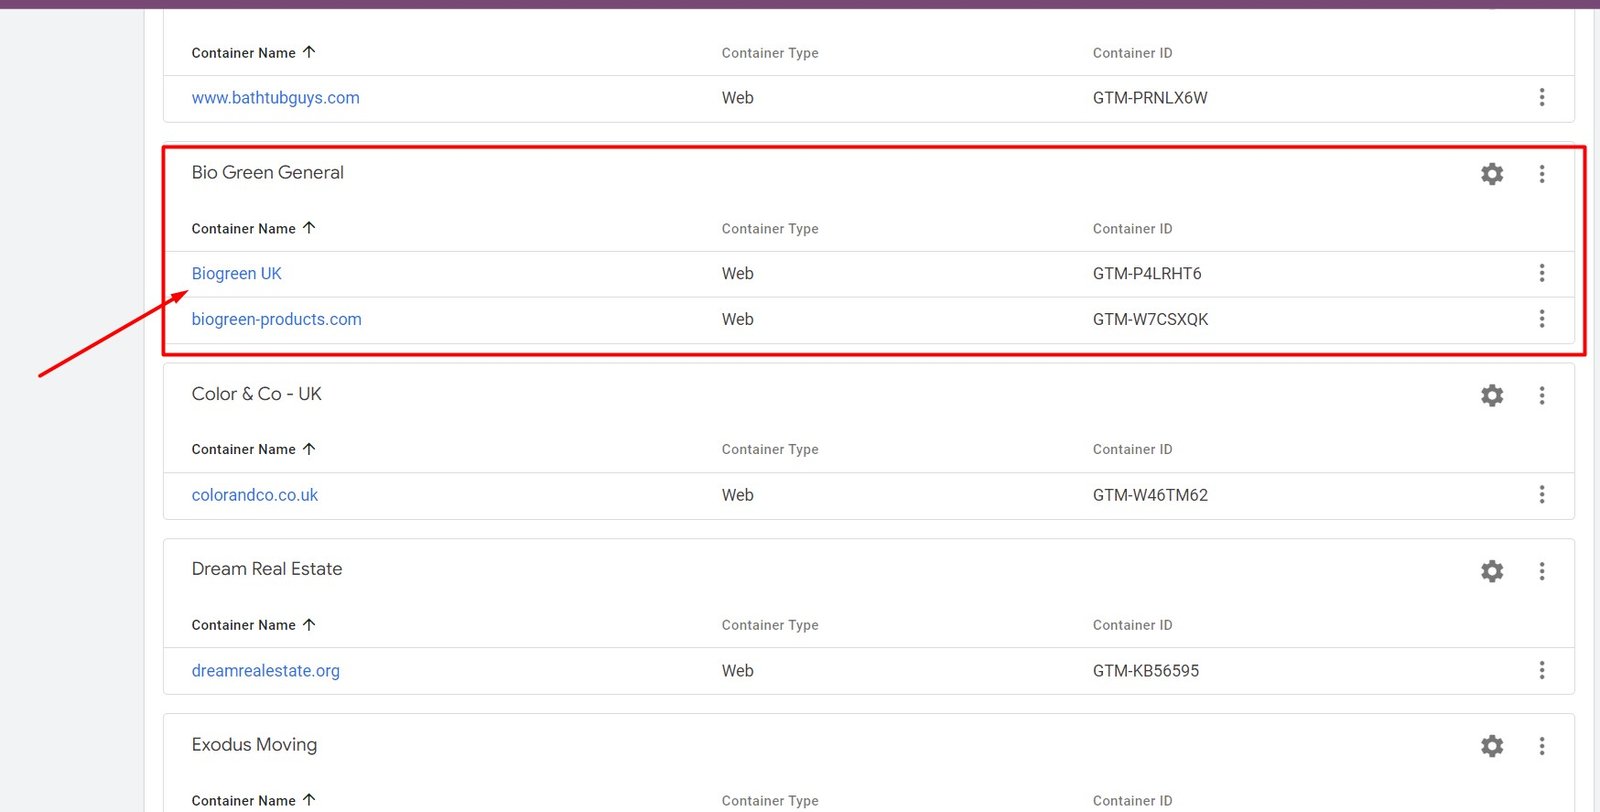
Task: Click Container Type header in Bio Green General
Action: (770, 229)
